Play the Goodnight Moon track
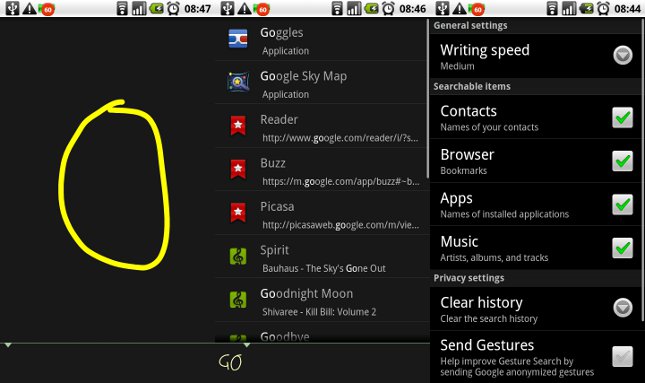 322,300
